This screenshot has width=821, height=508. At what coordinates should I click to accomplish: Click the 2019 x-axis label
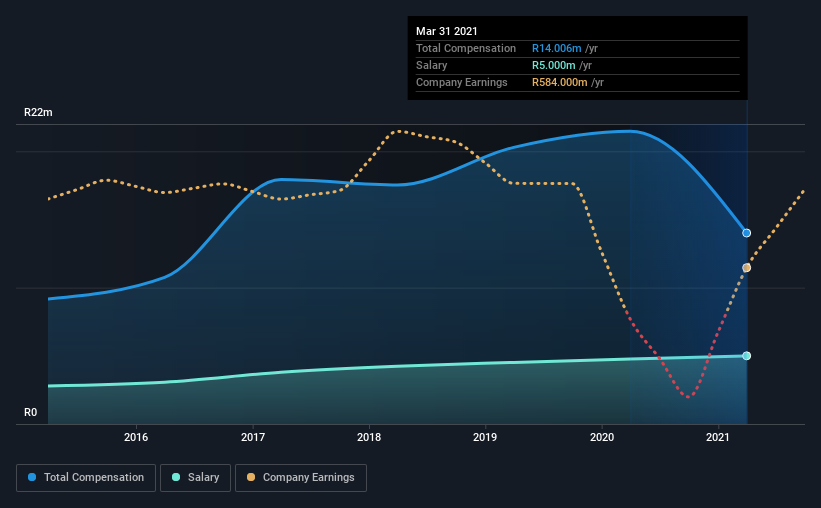pos(485,437)
